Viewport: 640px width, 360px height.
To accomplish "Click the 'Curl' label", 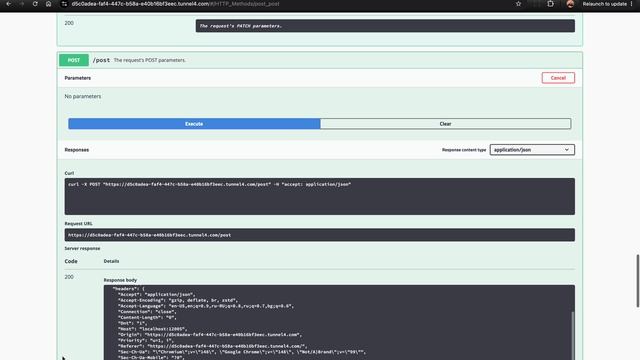I will pos(69,173).
